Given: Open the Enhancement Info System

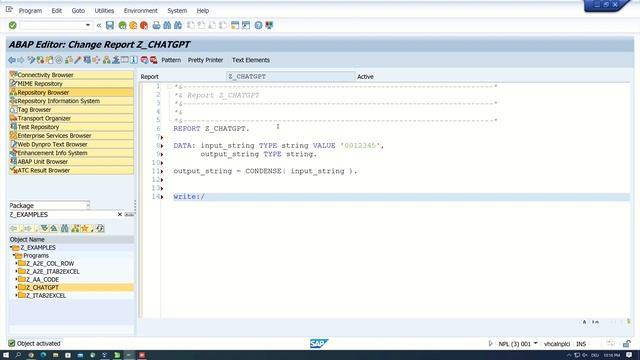Looking at the screenshot, I should [x=71, y=153].
